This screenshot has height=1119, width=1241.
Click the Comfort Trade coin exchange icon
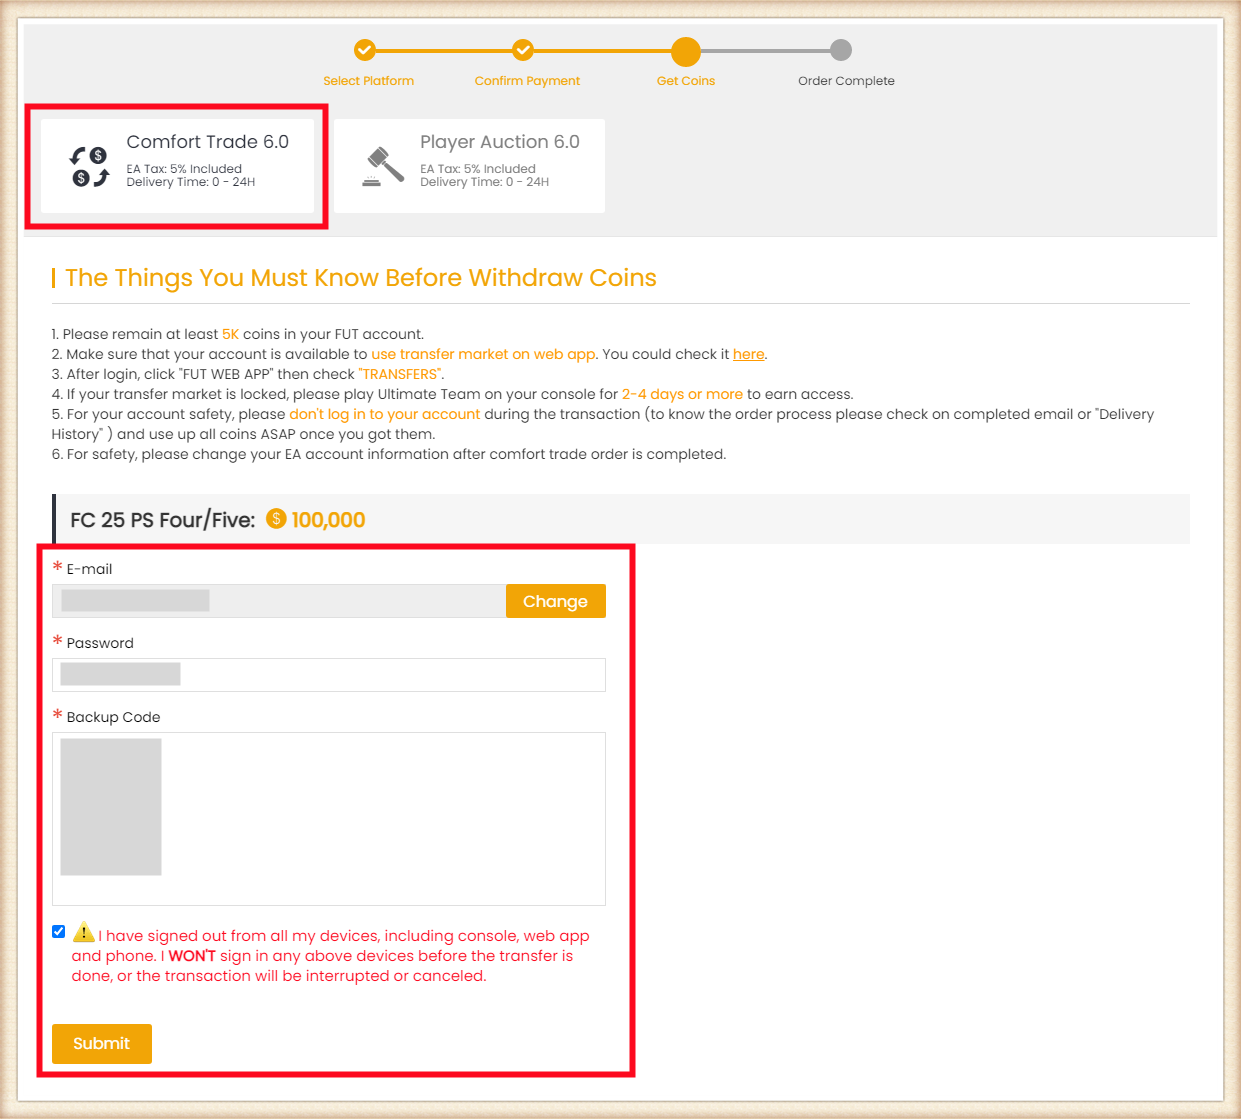click(89, 167)
